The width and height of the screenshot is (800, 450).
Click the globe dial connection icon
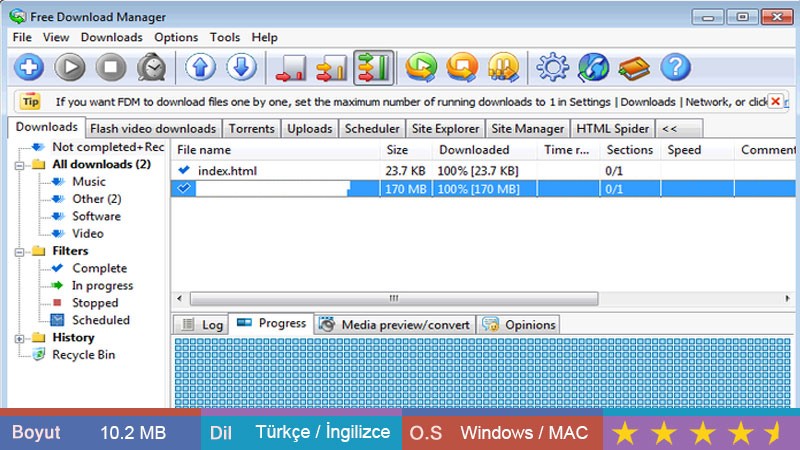click(593, 67)
